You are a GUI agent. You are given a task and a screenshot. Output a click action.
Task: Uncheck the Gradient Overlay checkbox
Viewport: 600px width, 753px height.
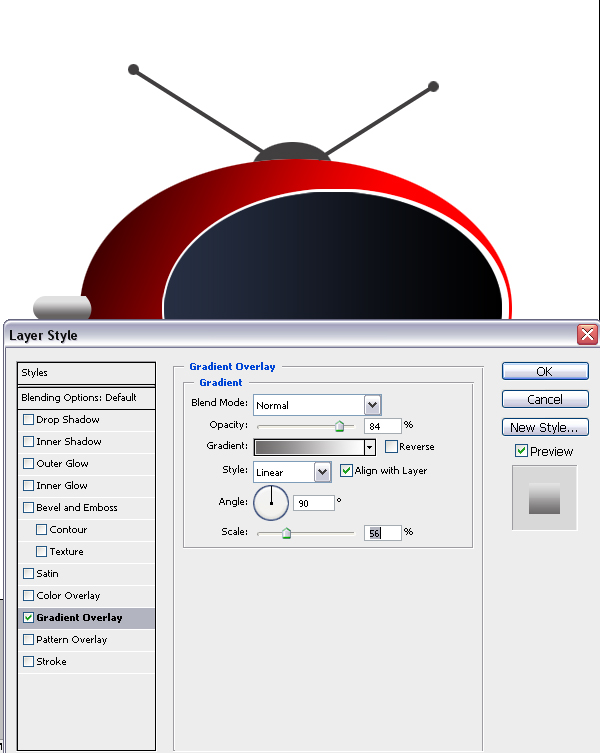pos(28,618)
